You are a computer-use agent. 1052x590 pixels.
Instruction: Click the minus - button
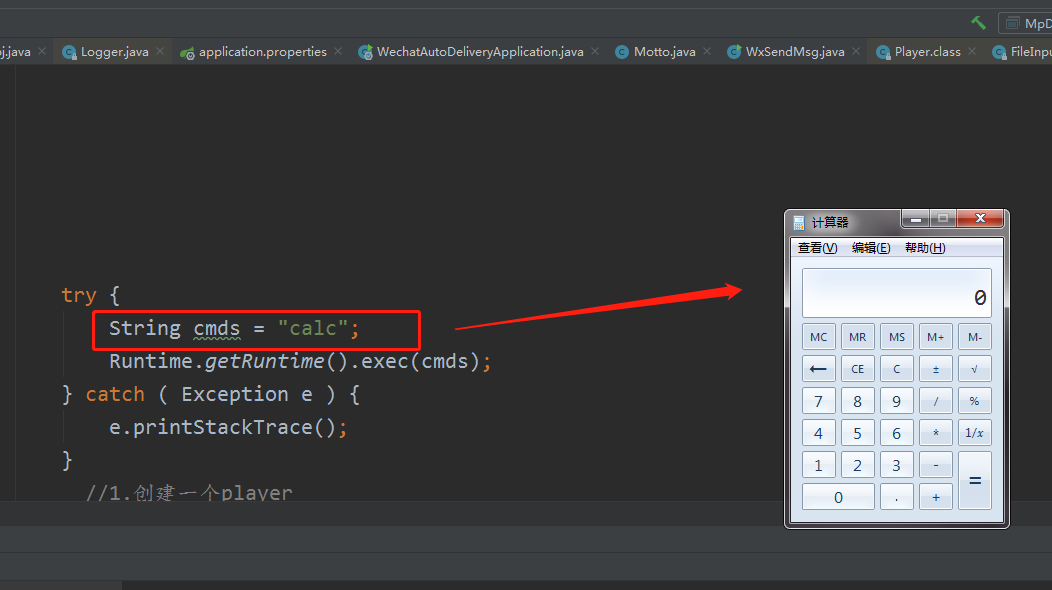pos(935,465)
